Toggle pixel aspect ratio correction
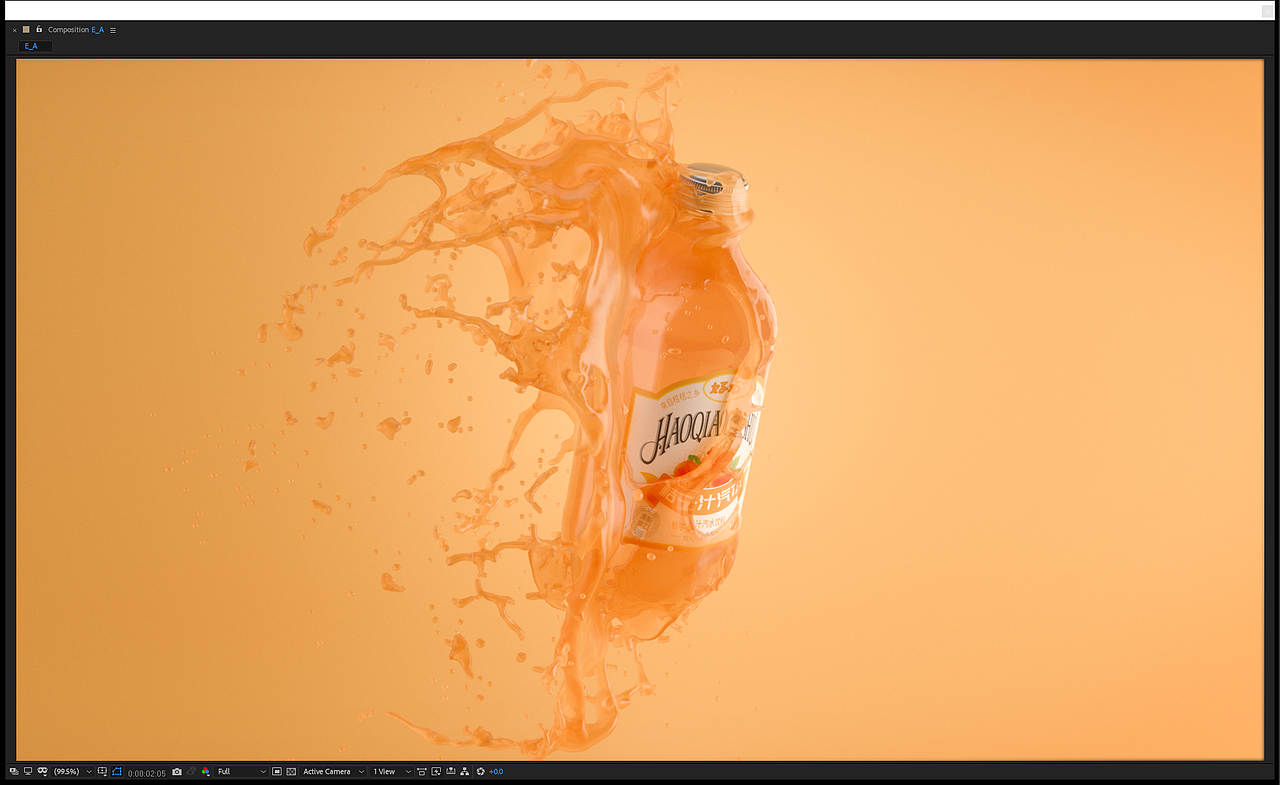 point(422,771)
